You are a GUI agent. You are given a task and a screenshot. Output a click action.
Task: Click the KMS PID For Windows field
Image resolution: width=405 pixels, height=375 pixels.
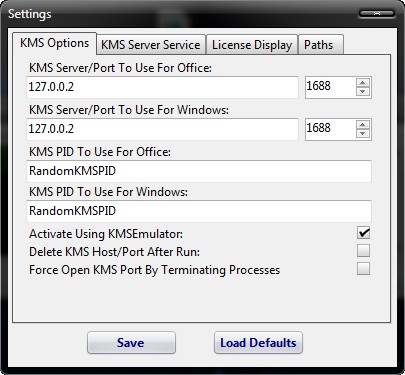(x=199, y=211)
